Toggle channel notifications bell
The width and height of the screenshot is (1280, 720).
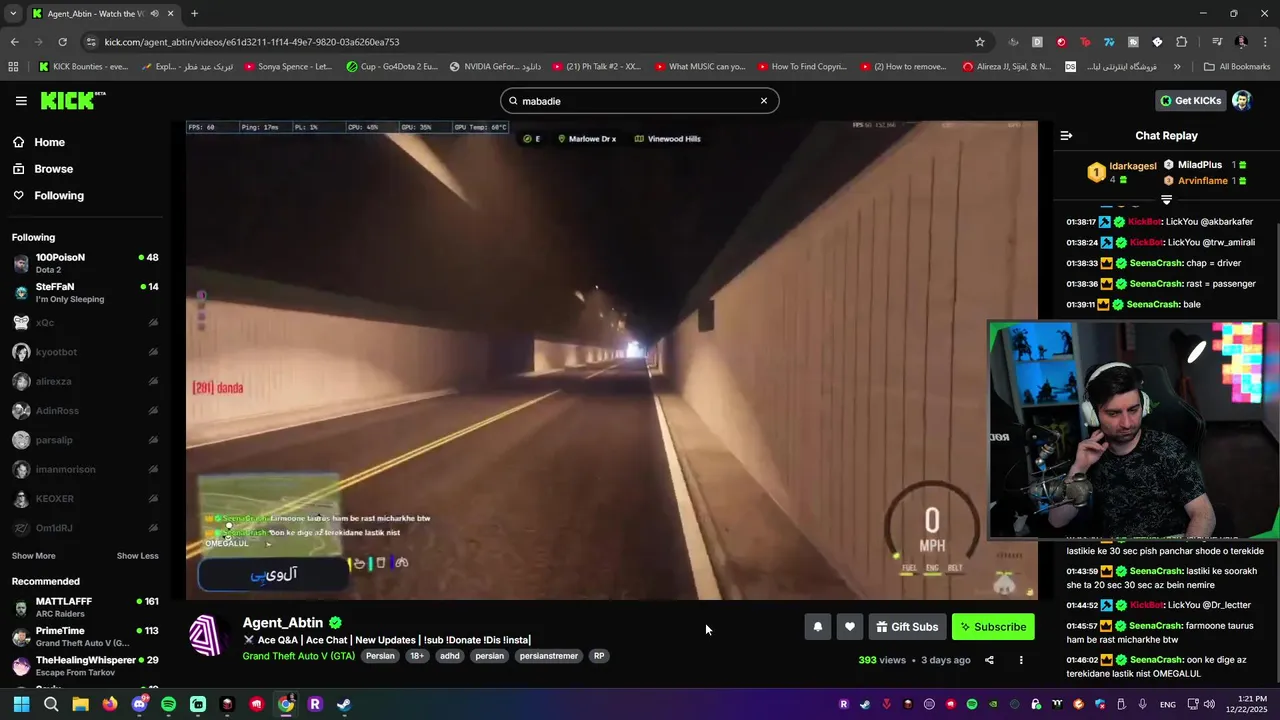coord(817,627)
